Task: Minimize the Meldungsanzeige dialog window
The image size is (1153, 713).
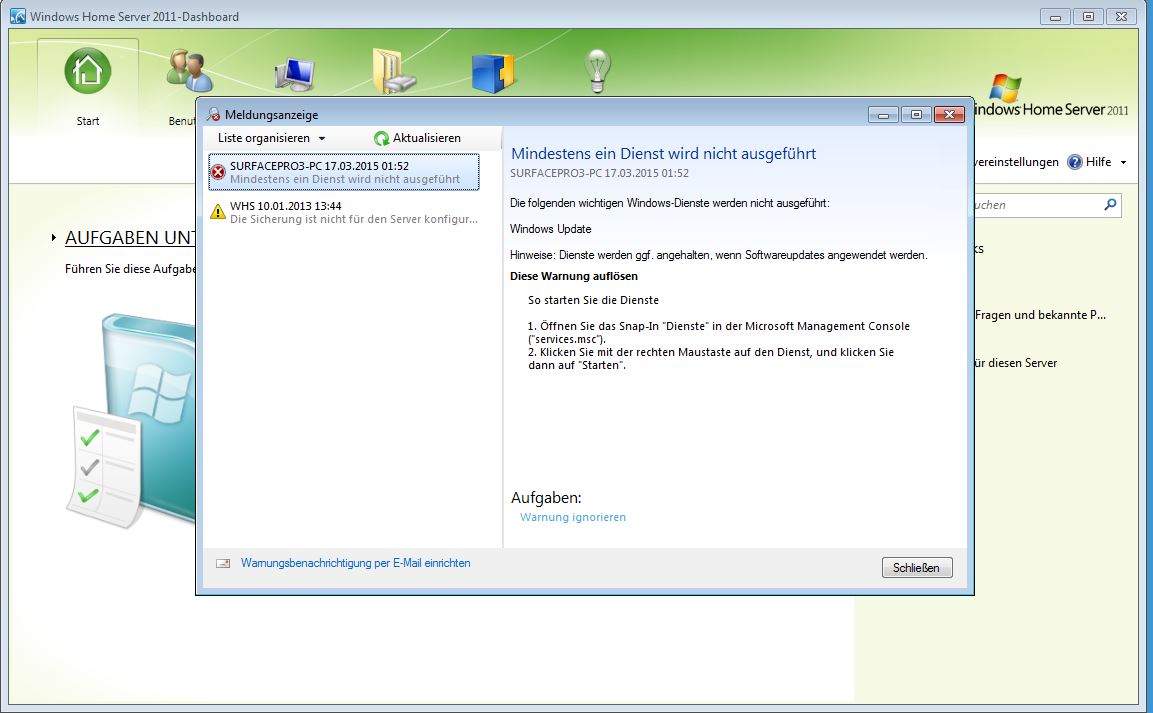Action: coord(883,115)
